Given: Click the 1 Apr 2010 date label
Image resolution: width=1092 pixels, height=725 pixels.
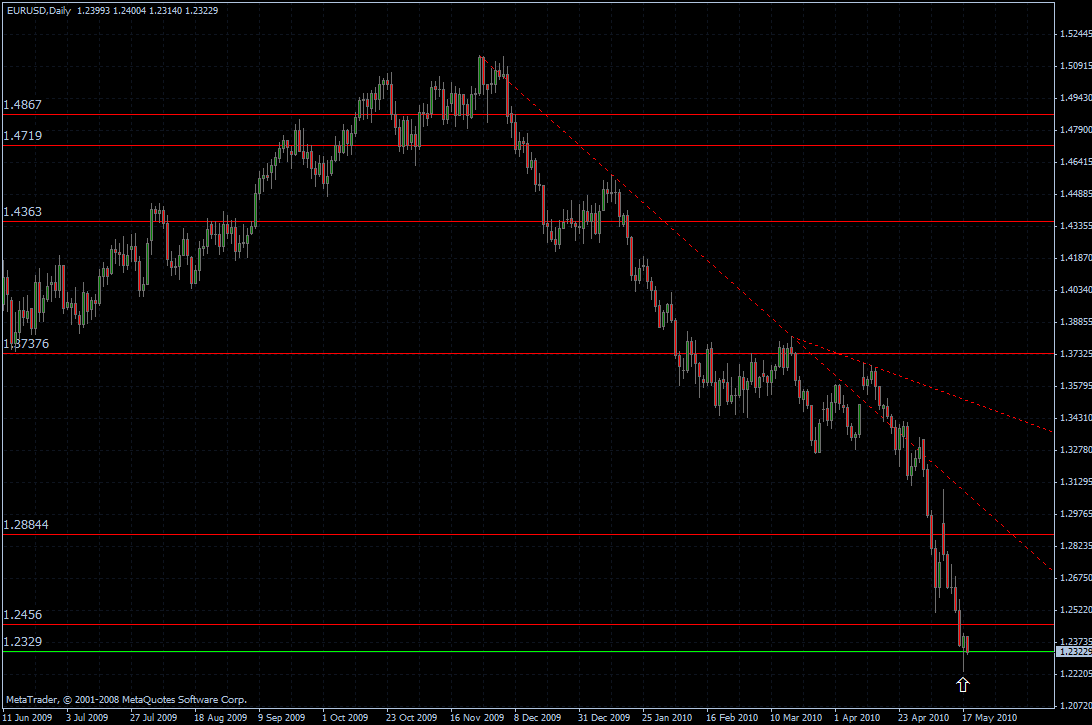Looking at the screenshot, I should 857,717.
